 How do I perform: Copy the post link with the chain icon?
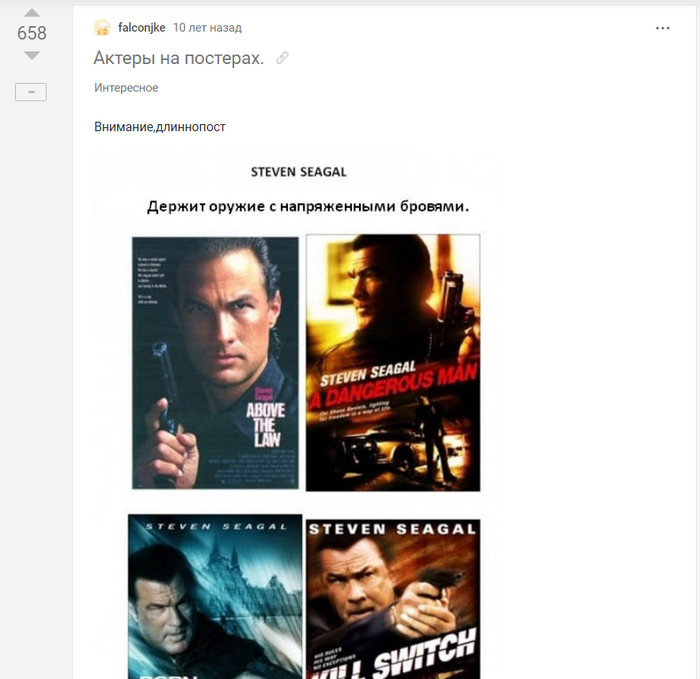click(282, 58)
